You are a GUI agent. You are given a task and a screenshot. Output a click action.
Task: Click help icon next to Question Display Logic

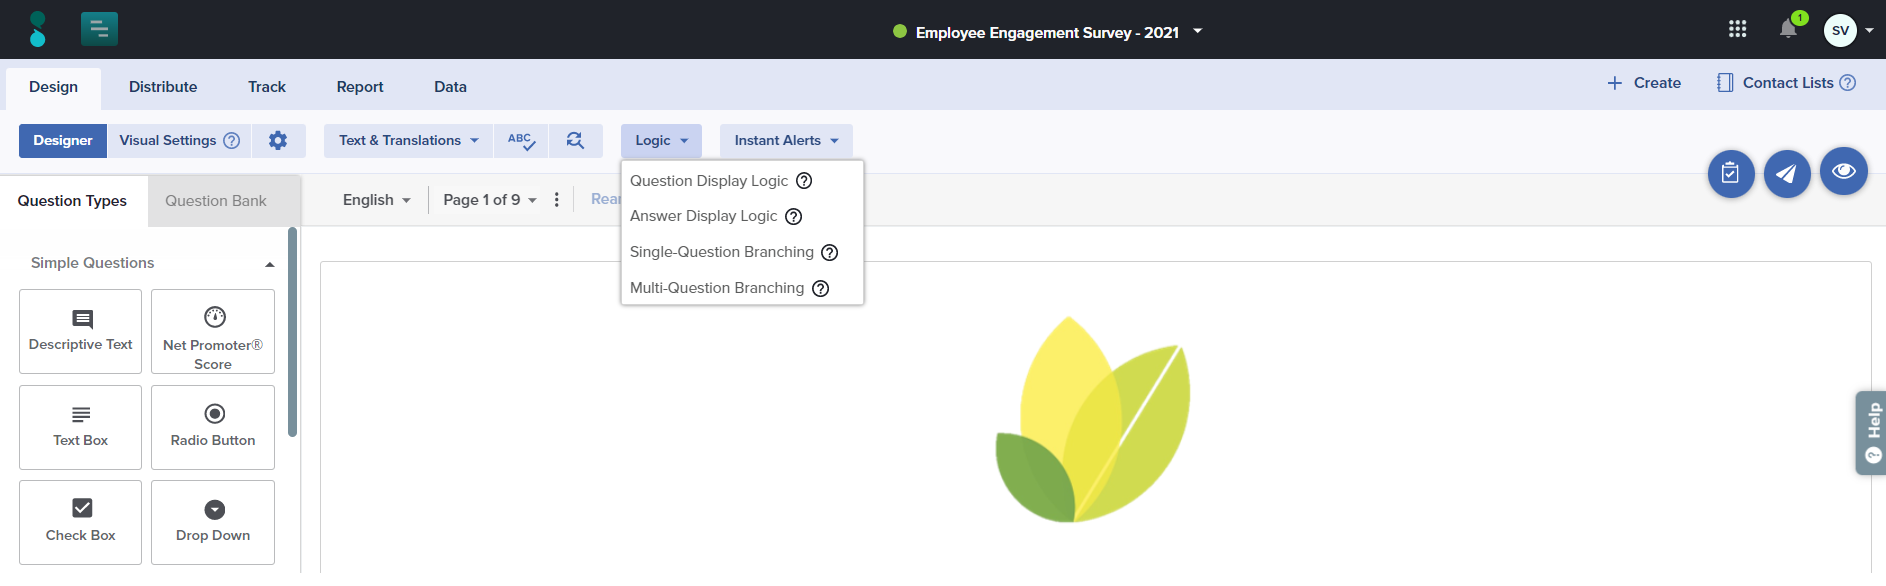pos(804,181)
